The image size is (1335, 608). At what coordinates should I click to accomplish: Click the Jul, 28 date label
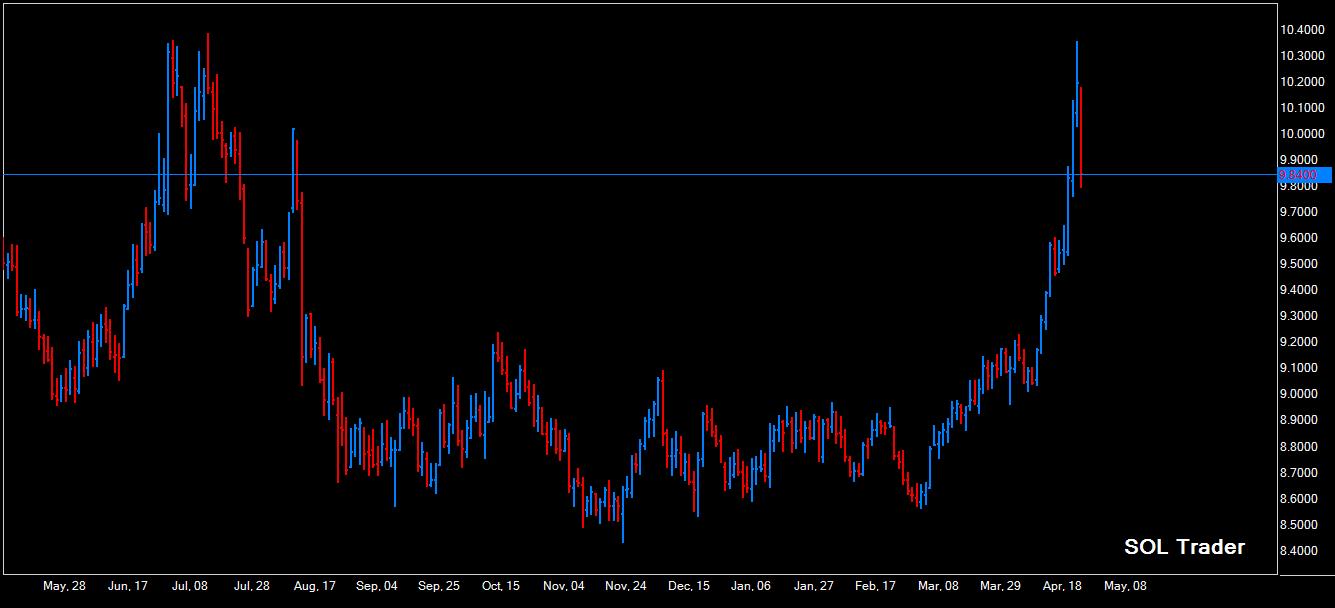pos(251,587)
